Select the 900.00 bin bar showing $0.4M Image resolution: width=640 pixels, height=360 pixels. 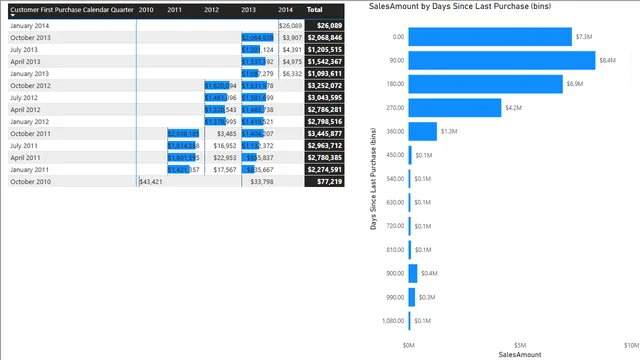(x=413, y=273)
